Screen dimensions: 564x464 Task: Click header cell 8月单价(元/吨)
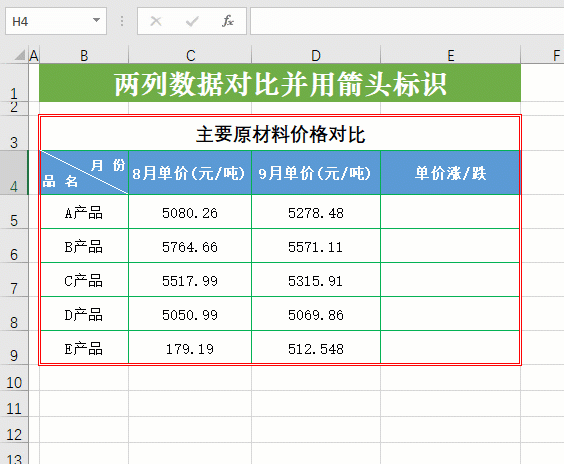click(x=190, y=173)
